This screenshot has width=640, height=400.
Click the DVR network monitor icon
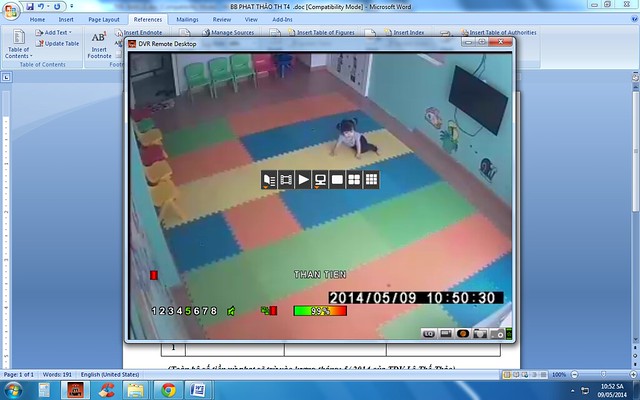point(321,180)
